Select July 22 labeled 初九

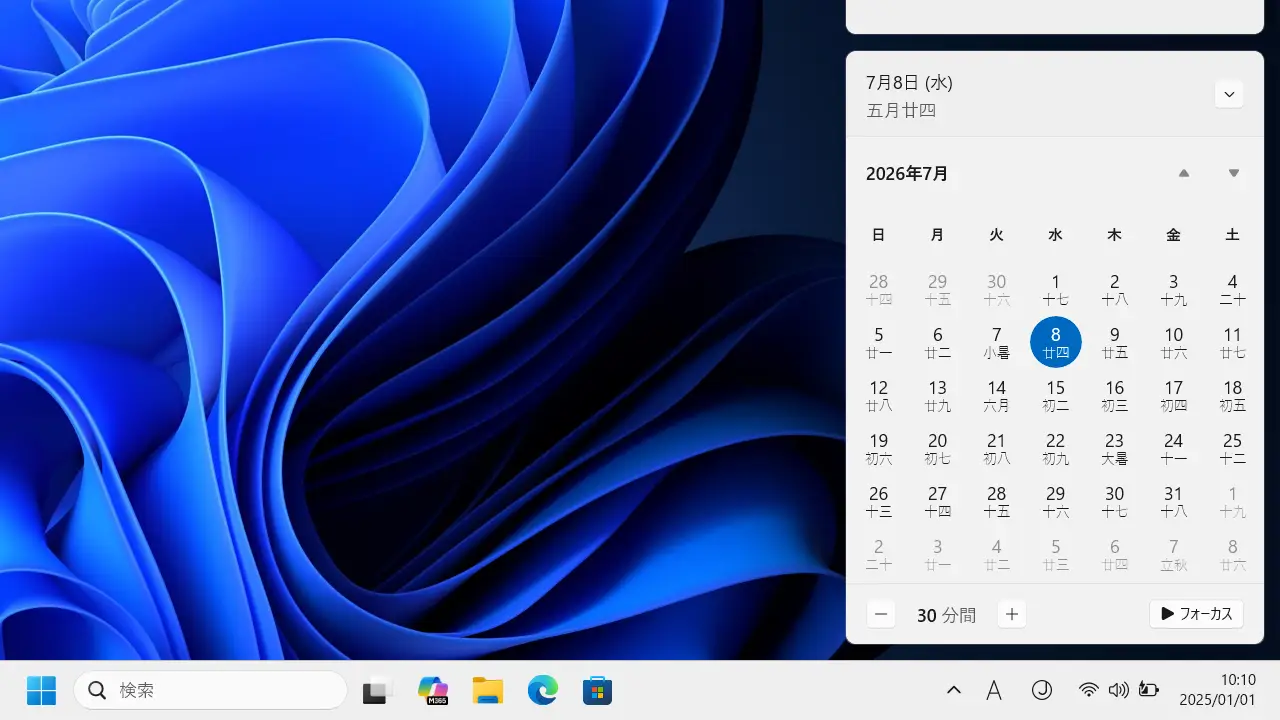coord(1056,448)
